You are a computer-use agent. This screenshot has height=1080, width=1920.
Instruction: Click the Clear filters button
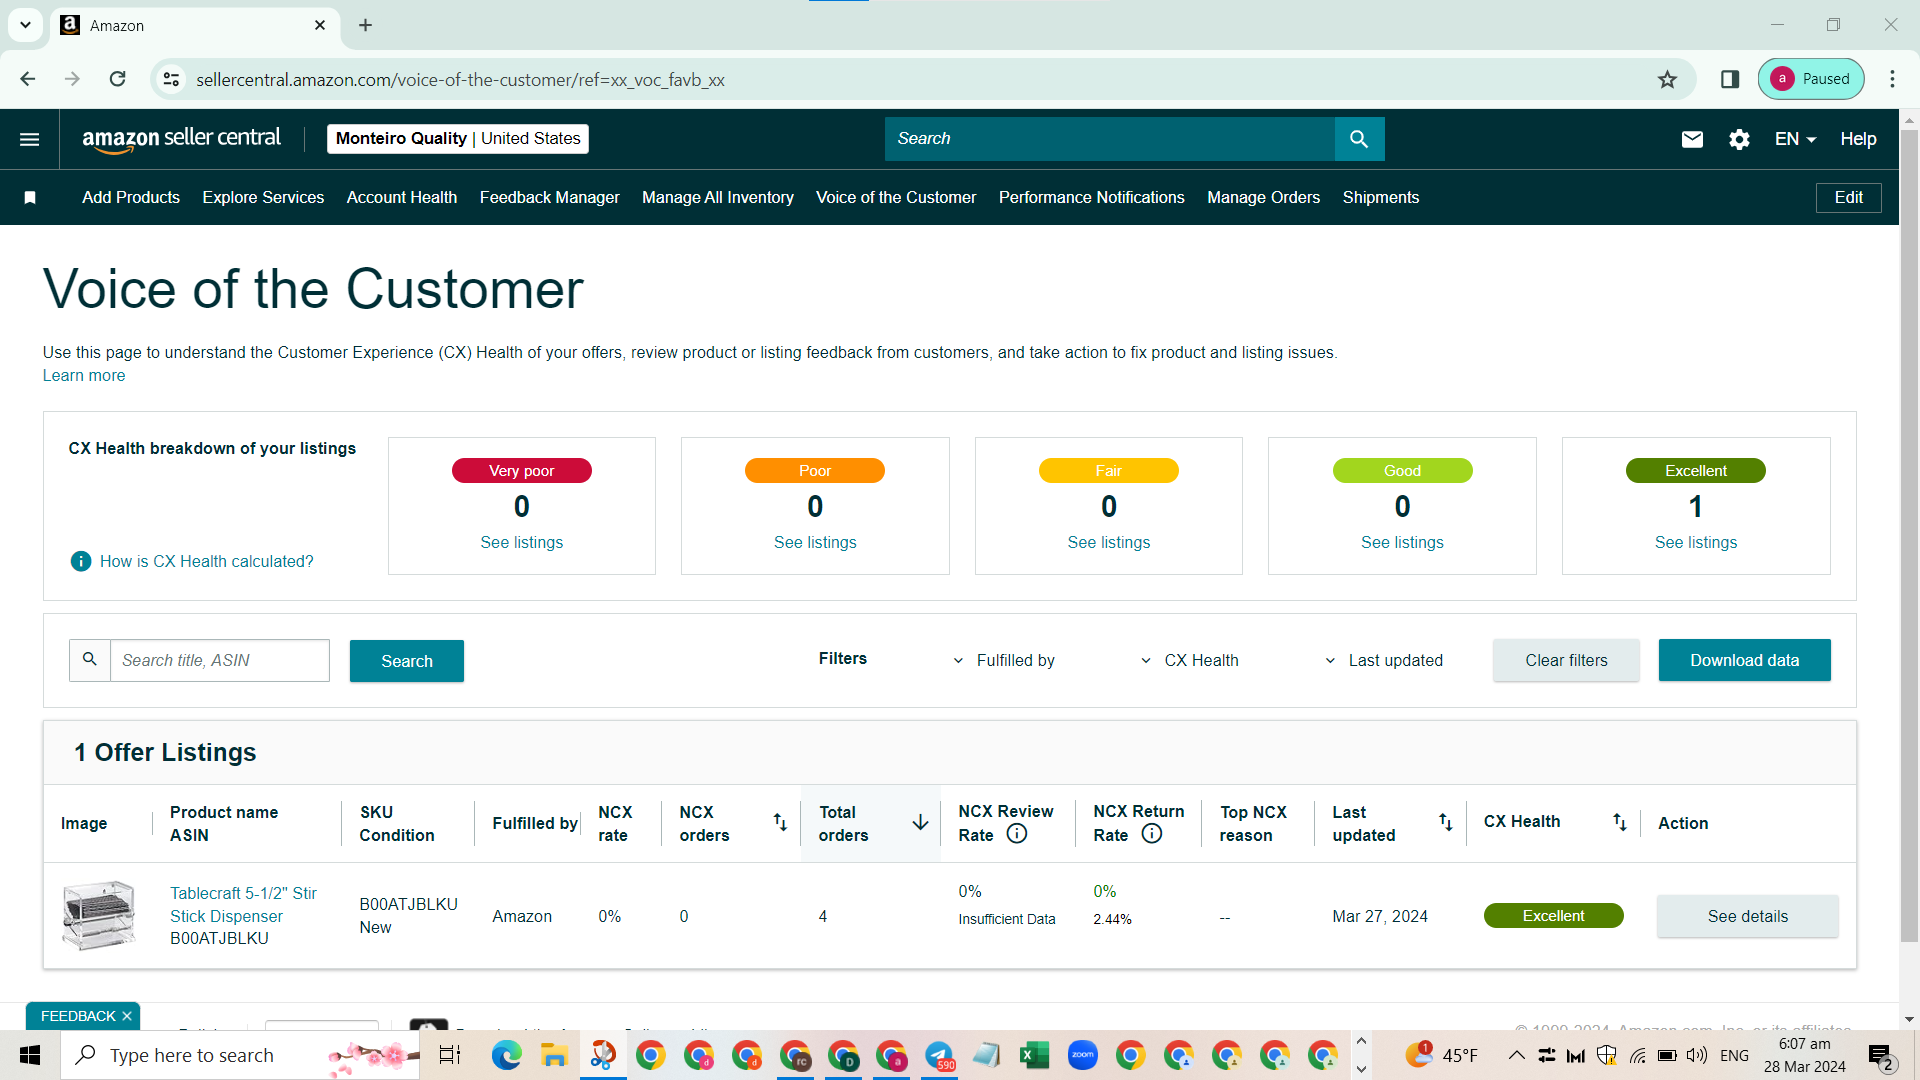(x=1566, y=660)
